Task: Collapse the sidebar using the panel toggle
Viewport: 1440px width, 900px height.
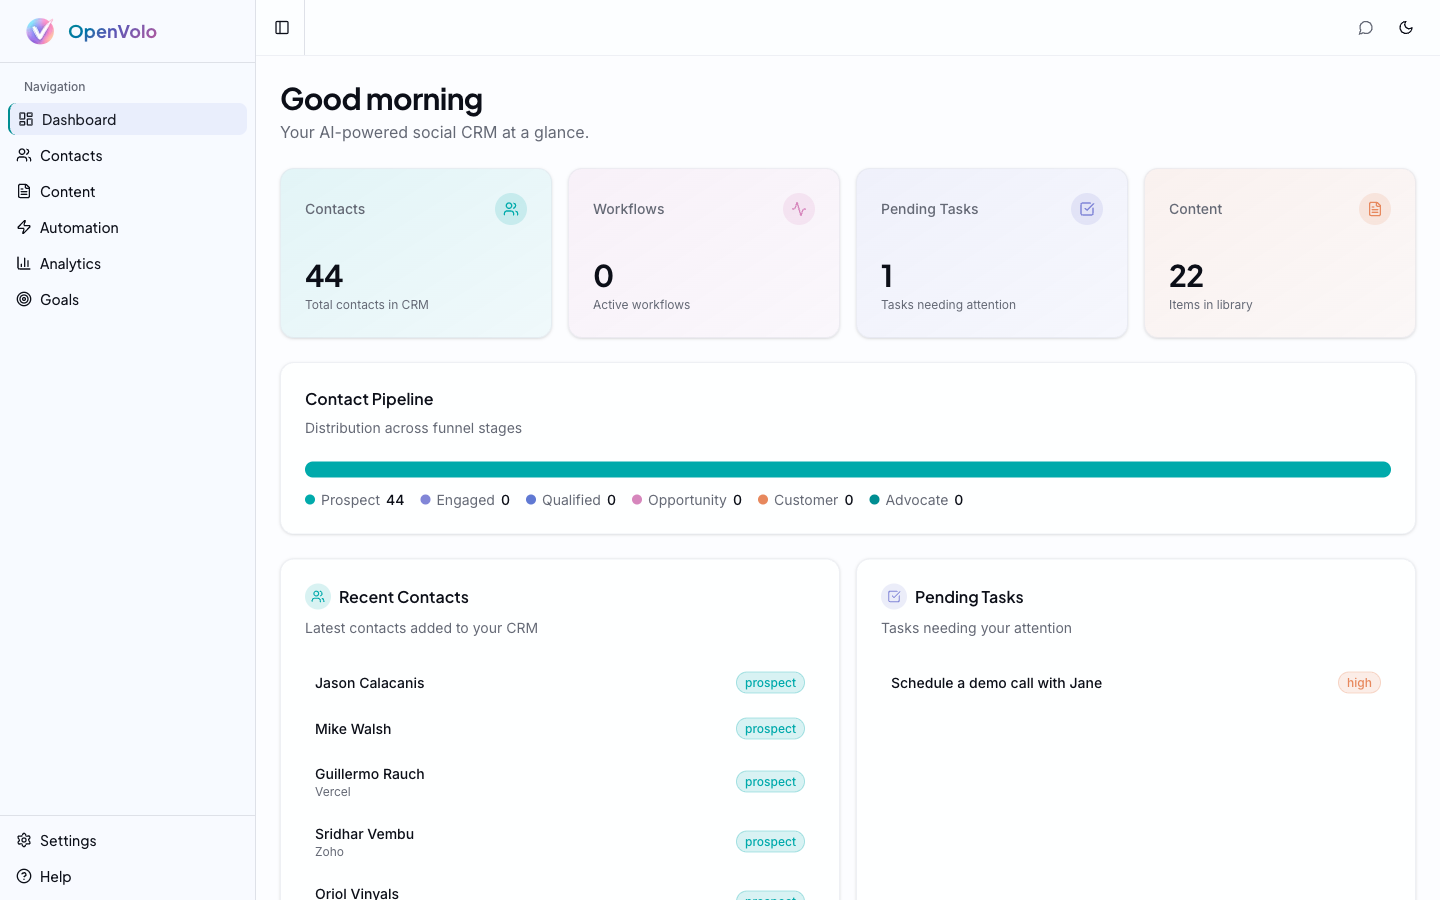Action: pyautogui.click(x=281, y=27)
